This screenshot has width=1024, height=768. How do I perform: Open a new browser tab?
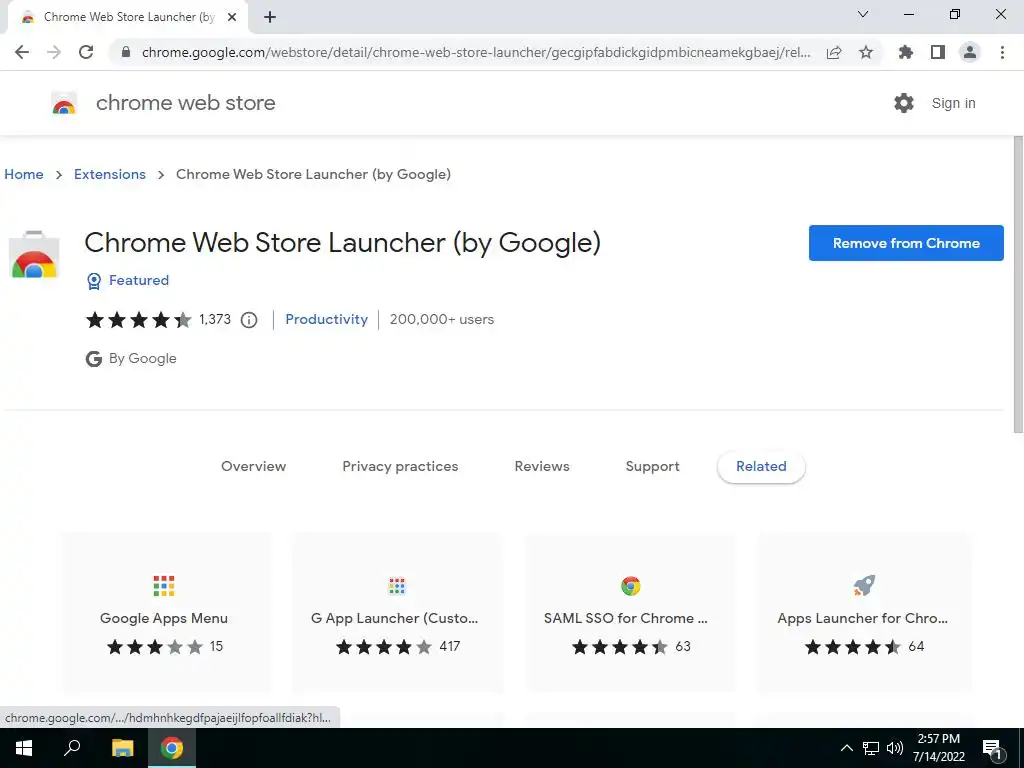tap(270, 17)
